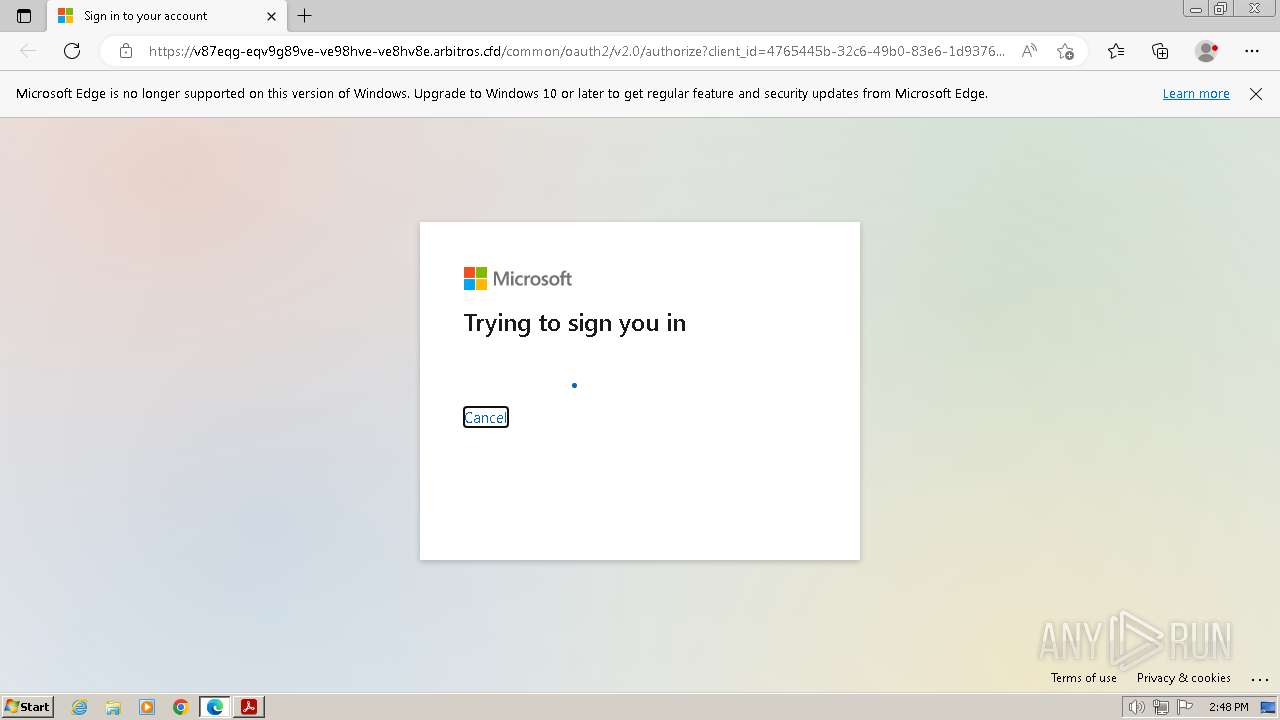View site information lock icon
1280x720 pixels.
tap(125, 51)
